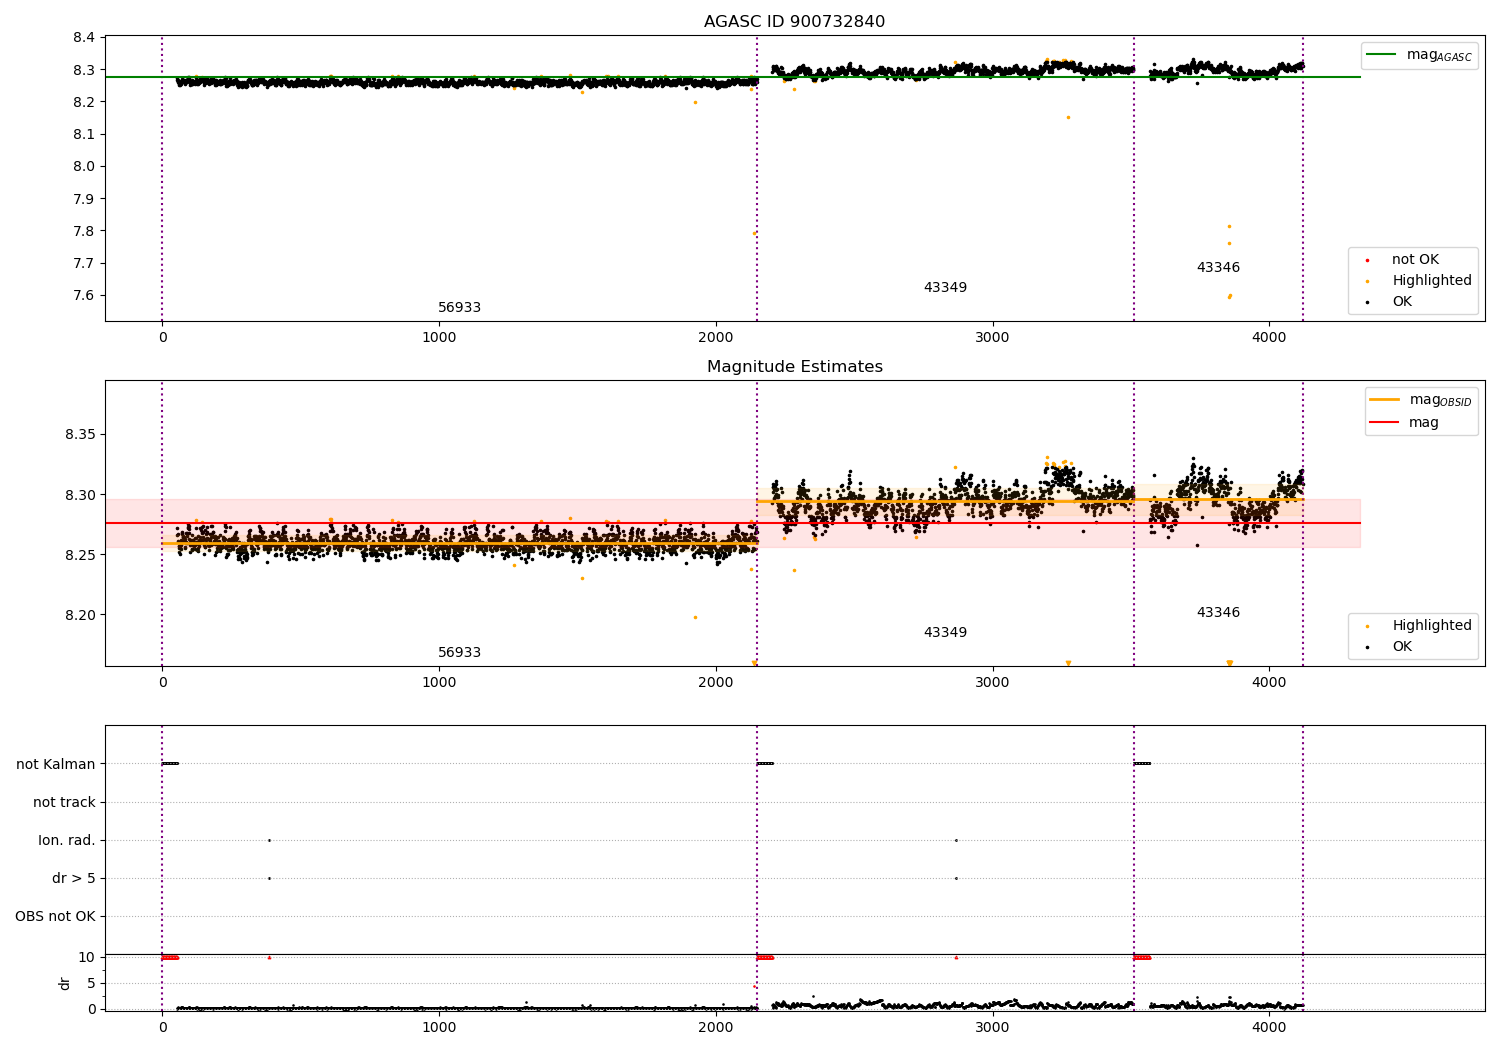This screenshot has height=1050, width=1500.
Task: Click OBSID 56933 annotation in Magnitude Estimates plot
Action: pyautogui.click(x=459, y=652)
